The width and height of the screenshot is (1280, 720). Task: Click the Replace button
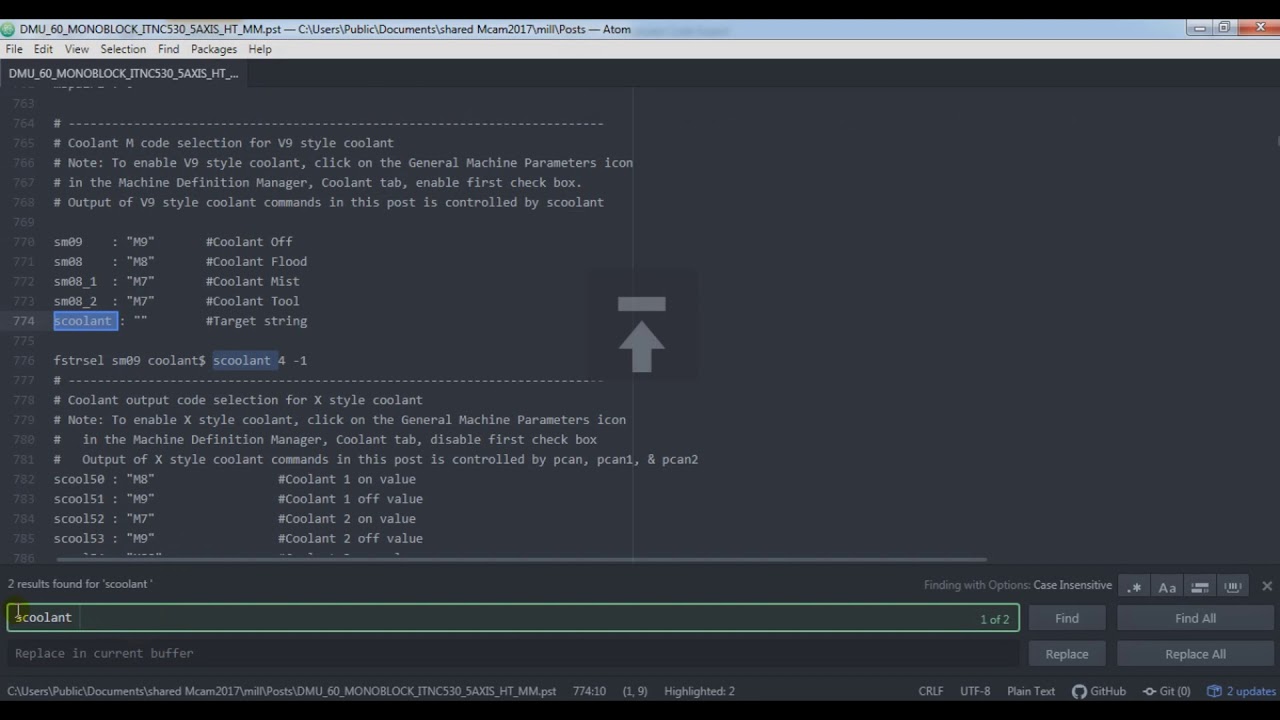1067,654
